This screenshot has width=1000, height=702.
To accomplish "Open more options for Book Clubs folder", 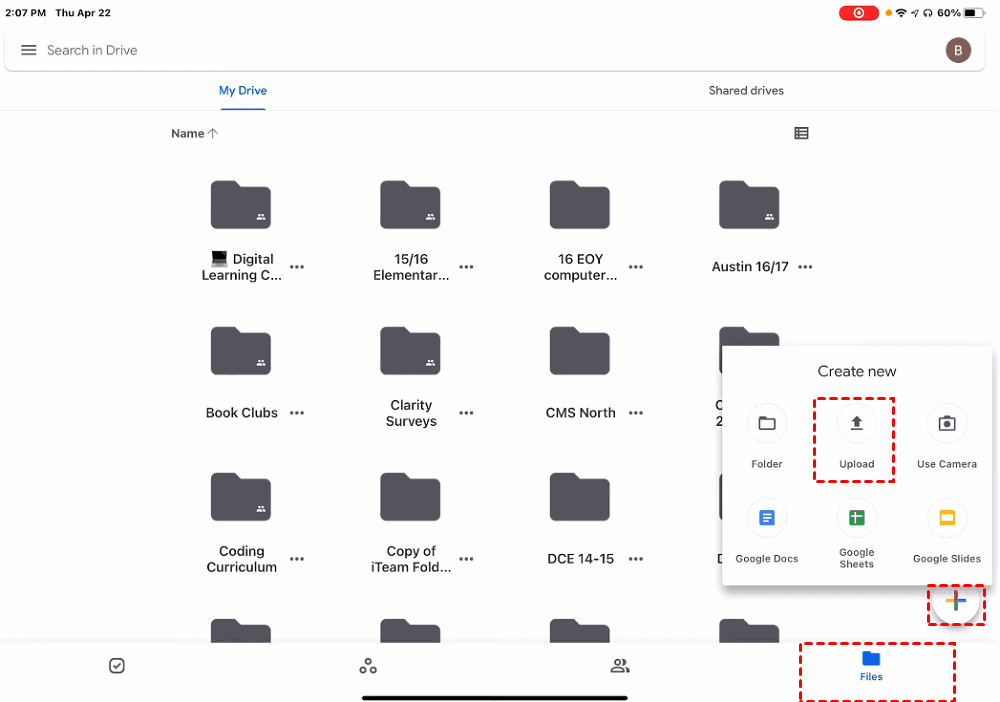I will (297, 413).
